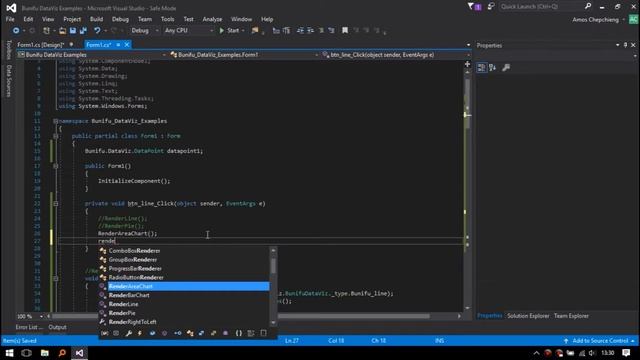Viewport: 640px width, 360px height.
Task: Open the Build menu
Action: (x=96, y=19)
